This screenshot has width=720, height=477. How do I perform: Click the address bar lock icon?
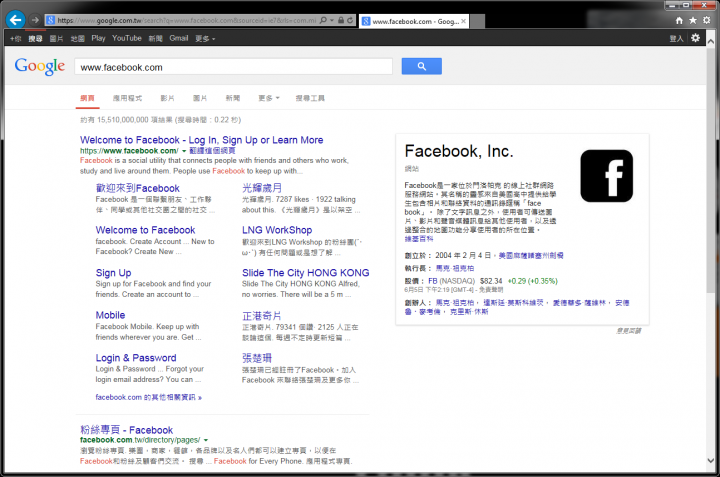pos(341,20)
